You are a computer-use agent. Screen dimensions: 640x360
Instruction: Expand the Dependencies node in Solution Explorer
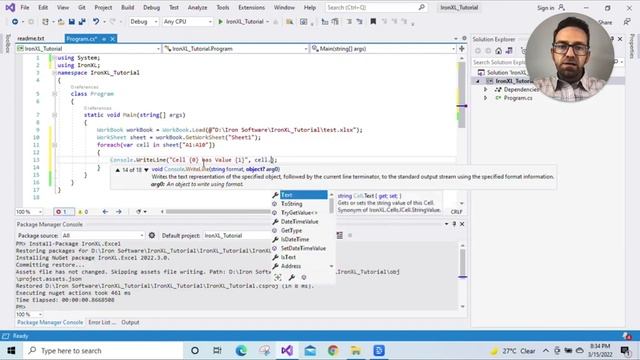486,89
